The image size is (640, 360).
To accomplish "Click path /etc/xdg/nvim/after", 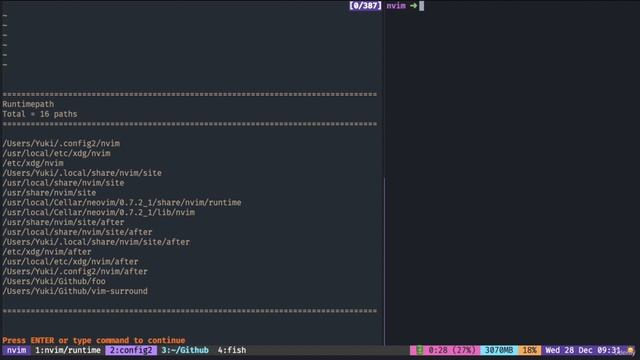I will click(x=47, y=251).
